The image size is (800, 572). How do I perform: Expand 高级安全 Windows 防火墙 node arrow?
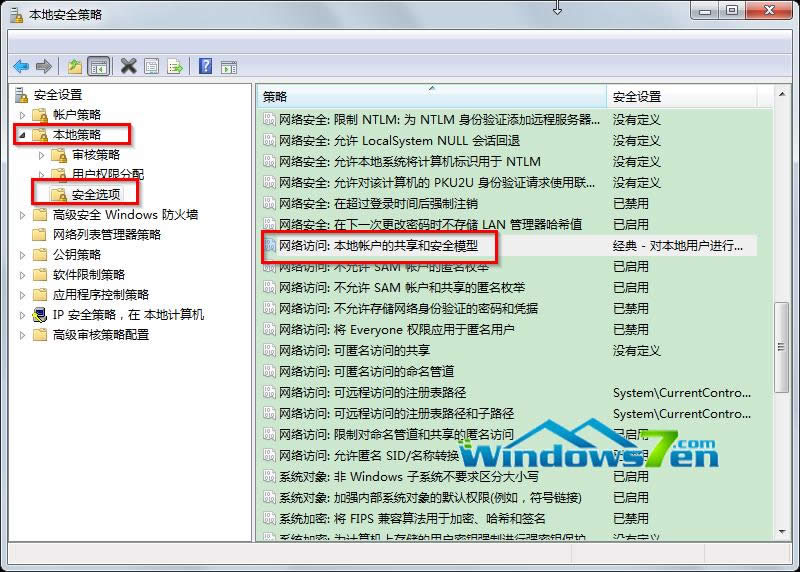tap(22, 215)
